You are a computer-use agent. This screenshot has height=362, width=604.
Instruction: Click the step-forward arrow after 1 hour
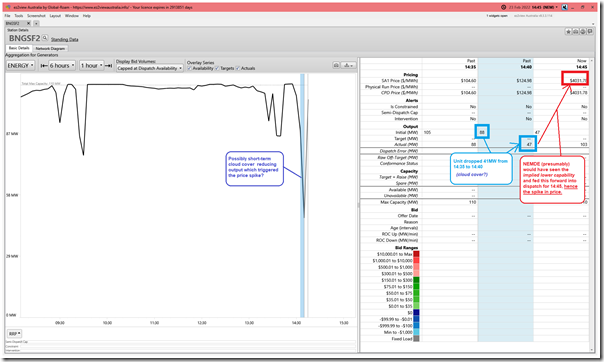[109, 66]
